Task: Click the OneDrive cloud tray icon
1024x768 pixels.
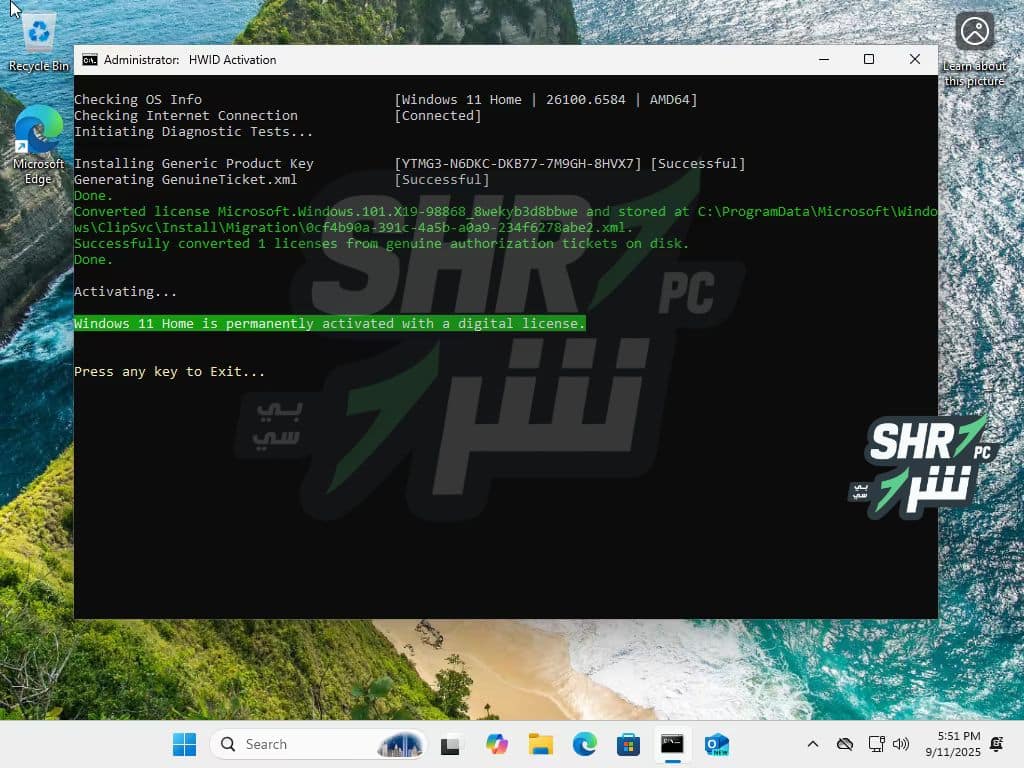Action: [x=845, y=744]
